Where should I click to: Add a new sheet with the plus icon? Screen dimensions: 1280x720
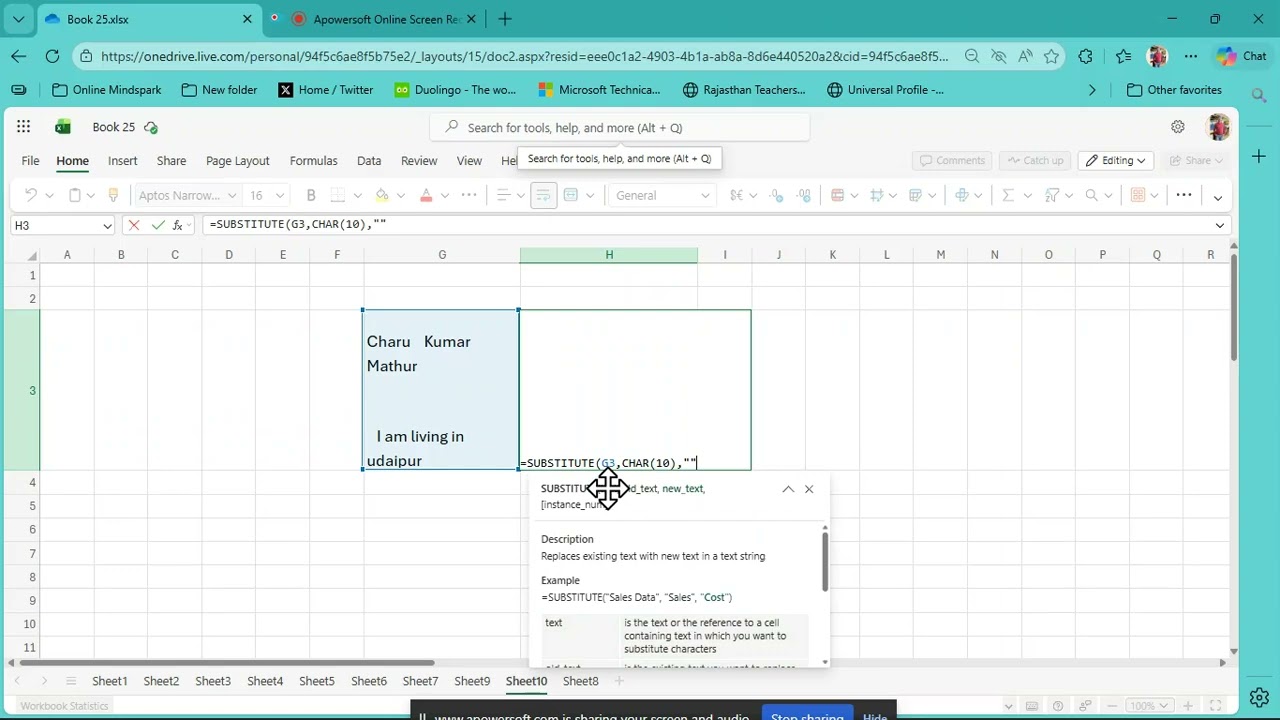(x=619, y=681)
